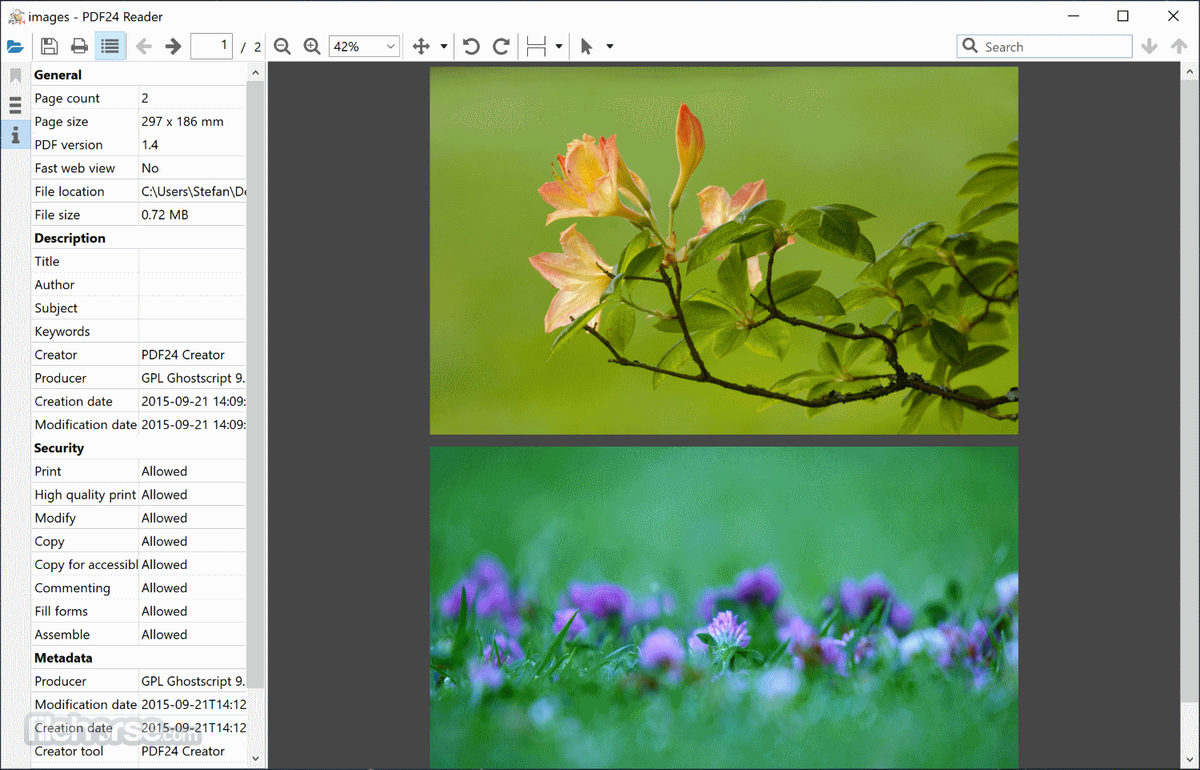Select the Metadata section header
The width and height of the screenshot is (1200, 770).
63,658
